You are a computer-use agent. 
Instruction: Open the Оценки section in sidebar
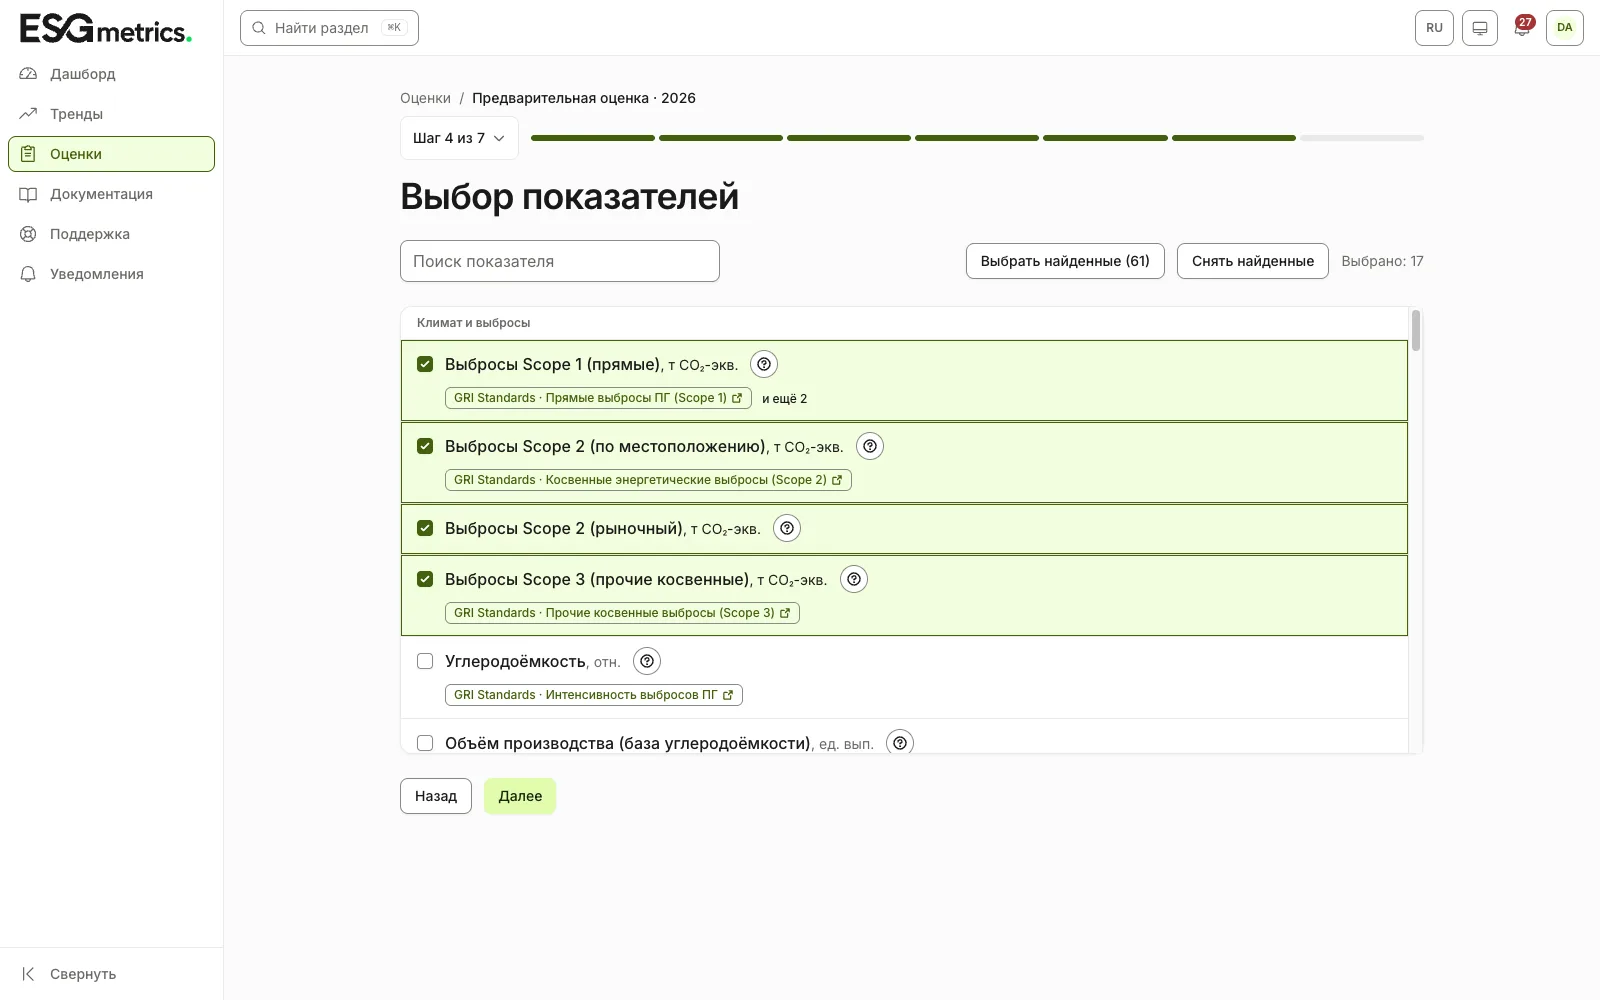[x=111, y=154]
